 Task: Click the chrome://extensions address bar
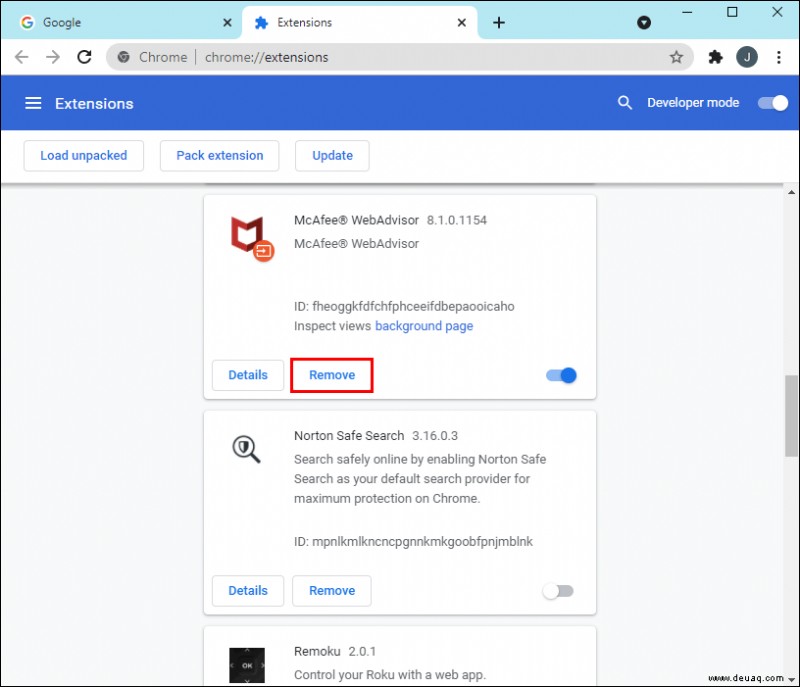pyautogui.click(x=399, y=57)
